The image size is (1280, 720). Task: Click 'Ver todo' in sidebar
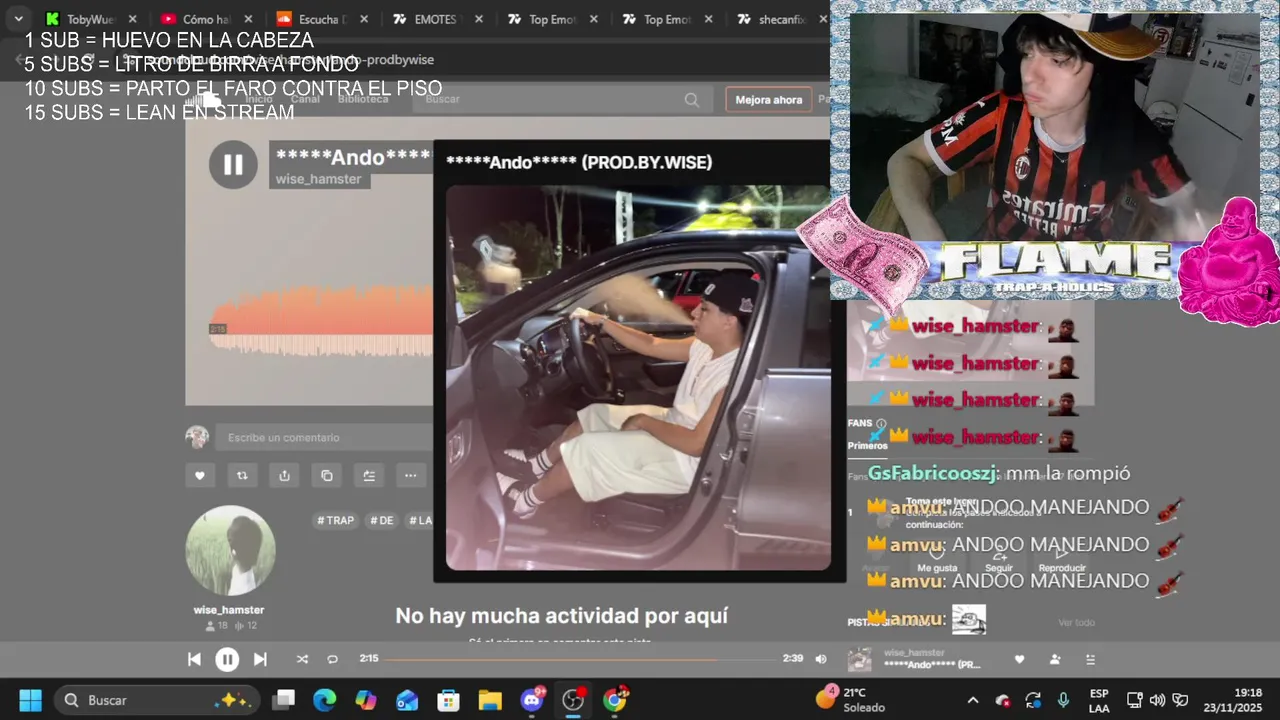pyautogui.click(x=1076, y=622)
